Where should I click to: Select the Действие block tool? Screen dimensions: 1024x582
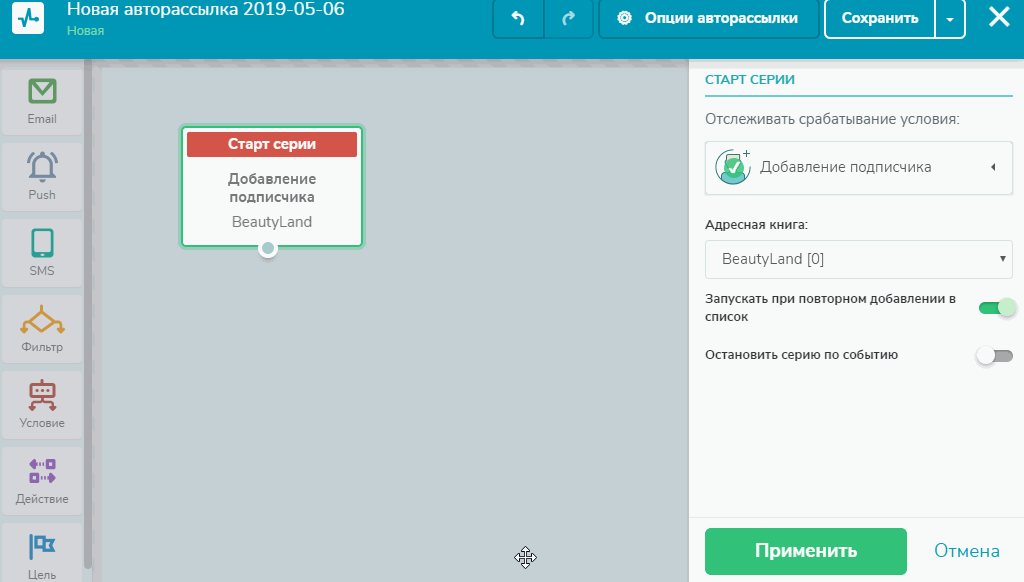(x=42, y=480)
